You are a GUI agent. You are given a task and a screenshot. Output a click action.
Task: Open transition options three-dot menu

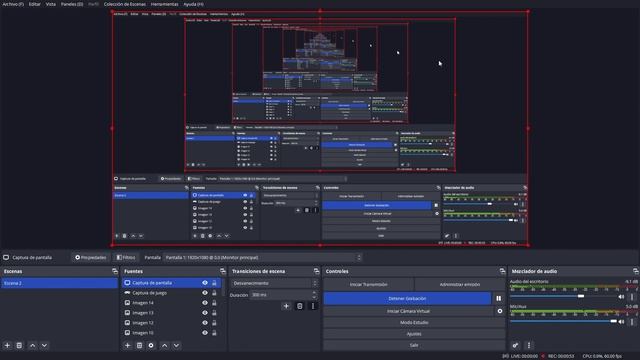click(x=313, y=306)
